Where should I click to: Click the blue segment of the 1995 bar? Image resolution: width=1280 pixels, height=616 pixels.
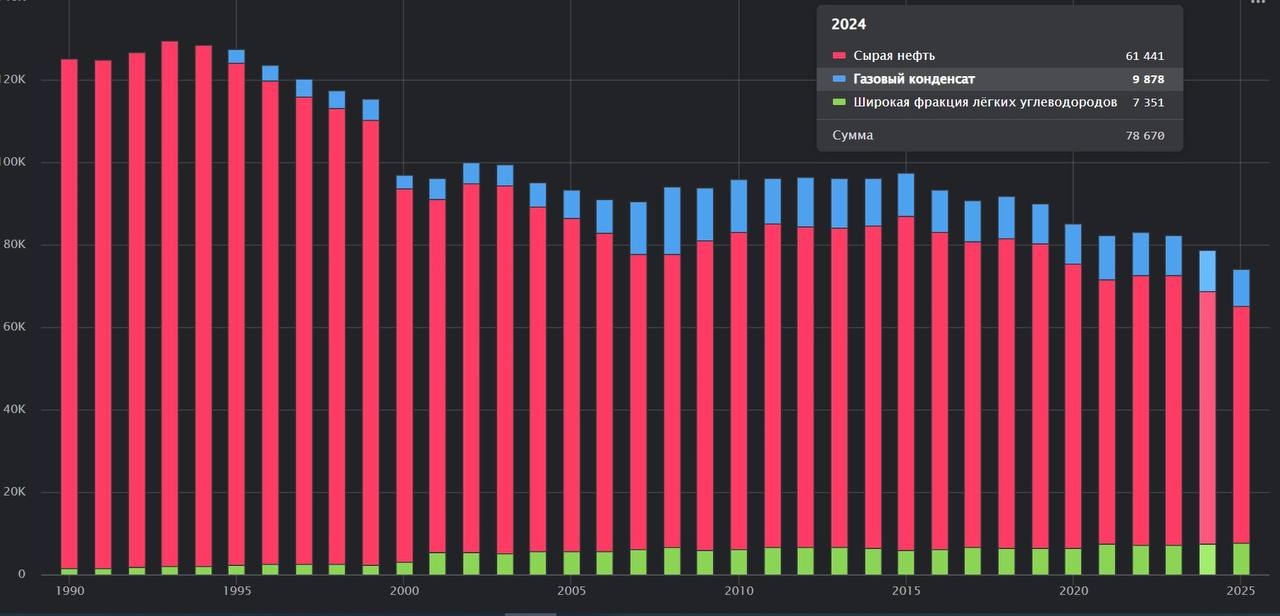(x=236, y=56)
